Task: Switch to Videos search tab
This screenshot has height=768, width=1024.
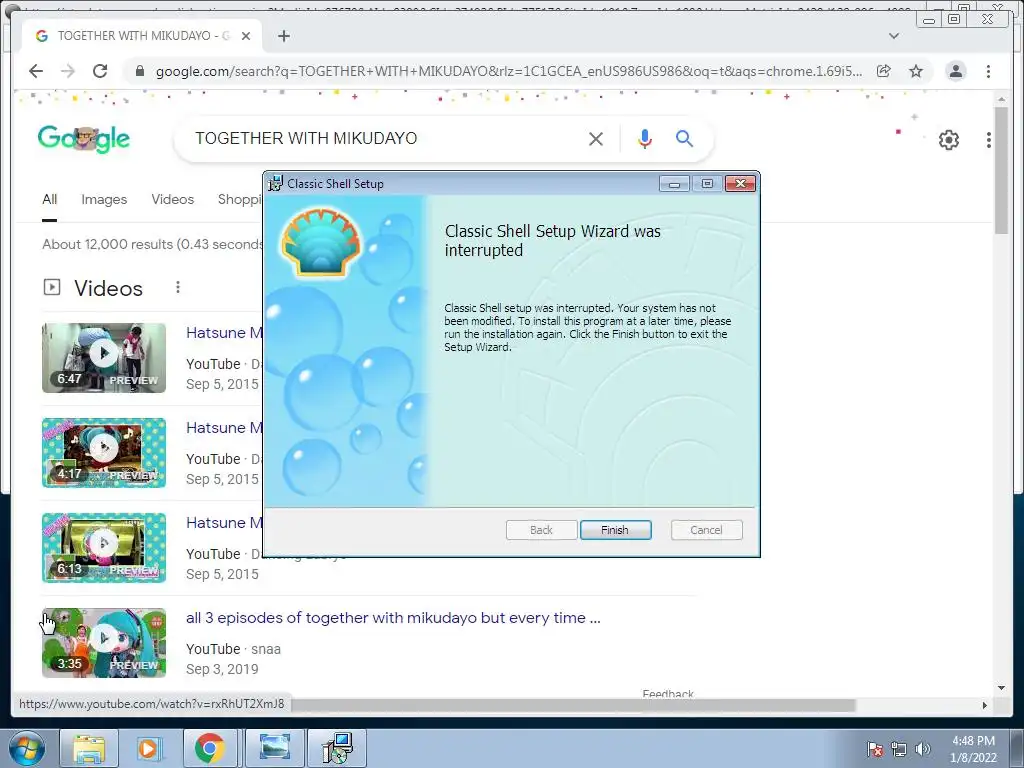Action: (172, 199)
